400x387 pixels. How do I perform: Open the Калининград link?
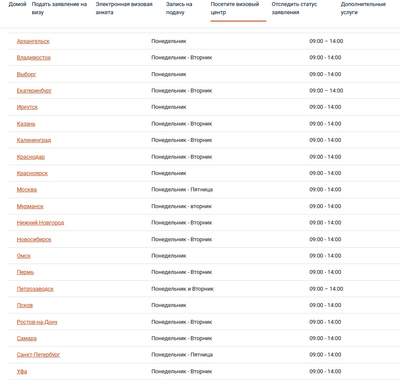click(34, 140)
